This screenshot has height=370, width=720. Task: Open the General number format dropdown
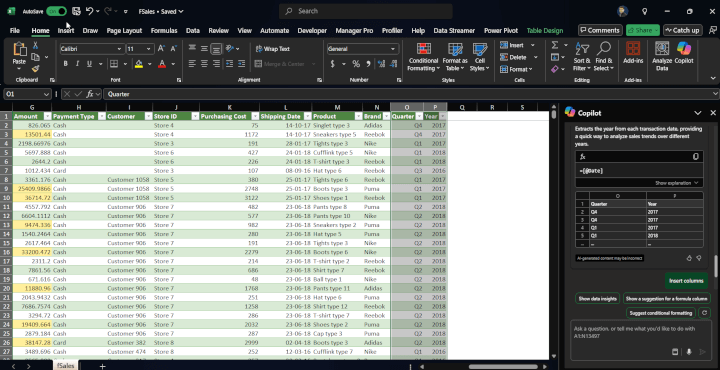pos(393,49)
